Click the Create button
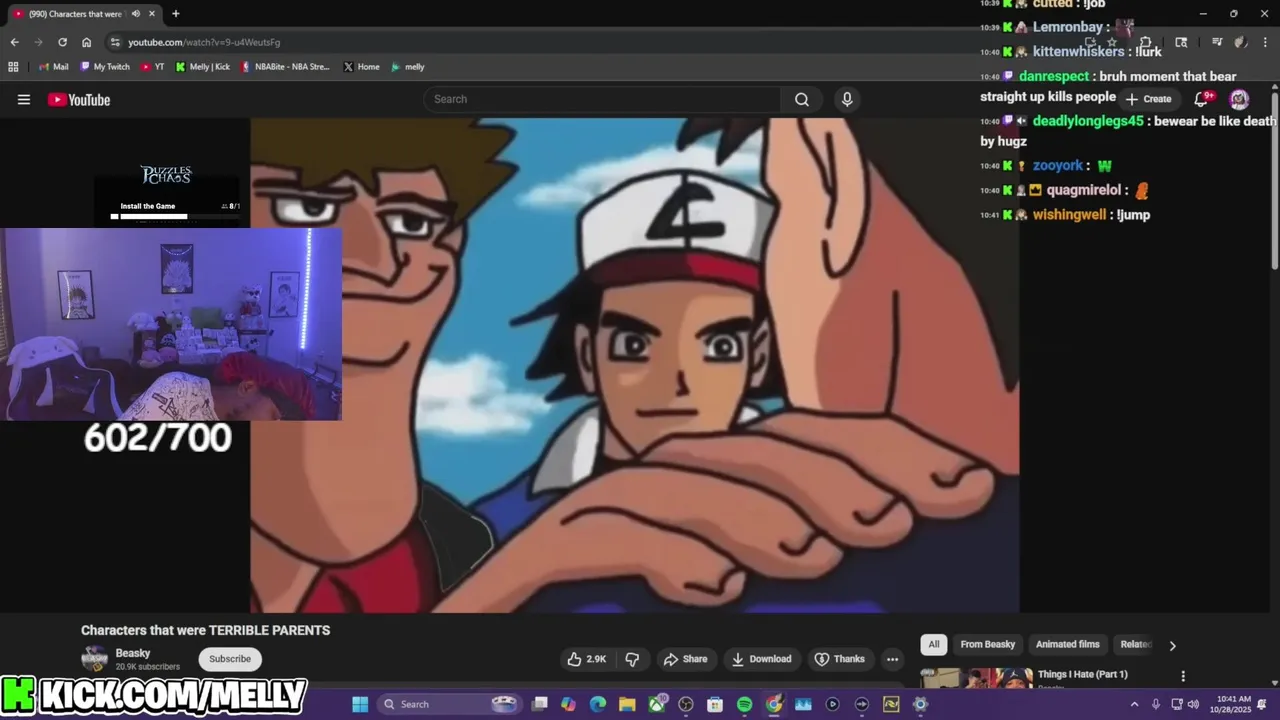This screenshot has height=720, width=1280. pos(1147,99)
